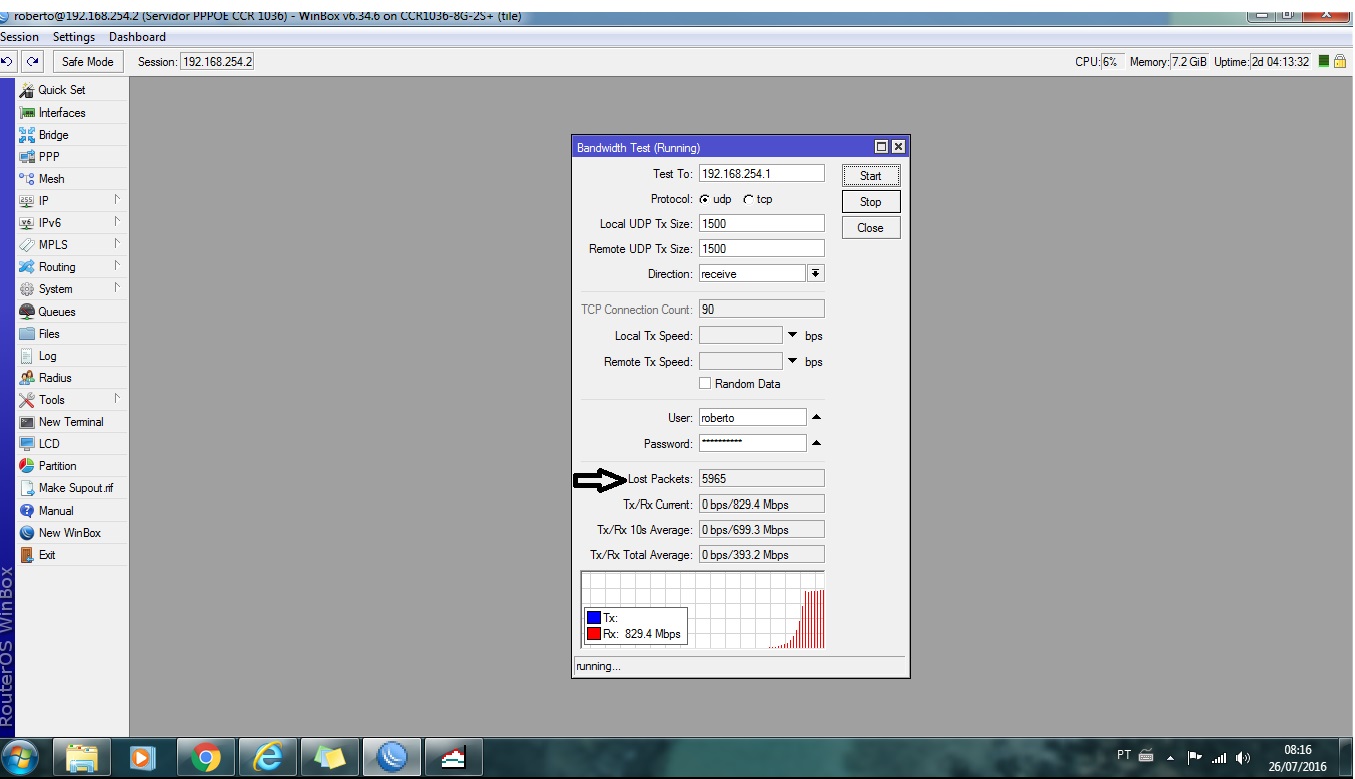Screen dimensions: 1355x779
Task: Click the Lost Packets value 5965
Action: pyautogui.click(x=762, y=479)
